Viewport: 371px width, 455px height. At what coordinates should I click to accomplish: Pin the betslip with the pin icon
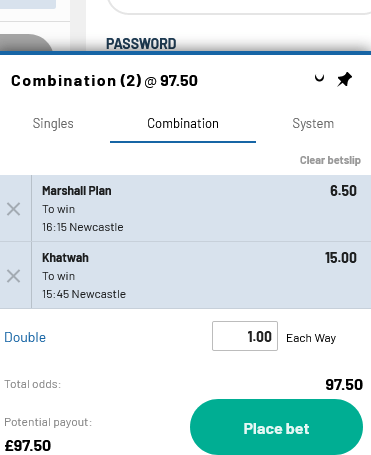(344, 79)
